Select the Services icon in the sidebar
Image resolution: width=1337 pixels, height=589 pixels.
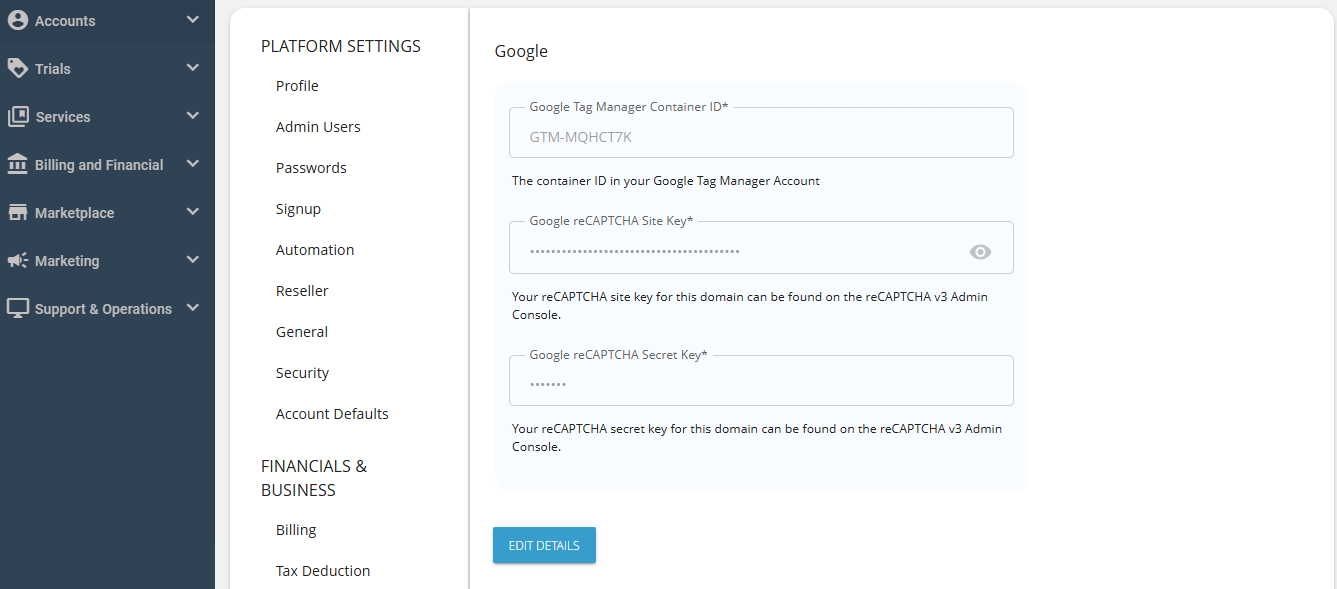pos(17,116)
